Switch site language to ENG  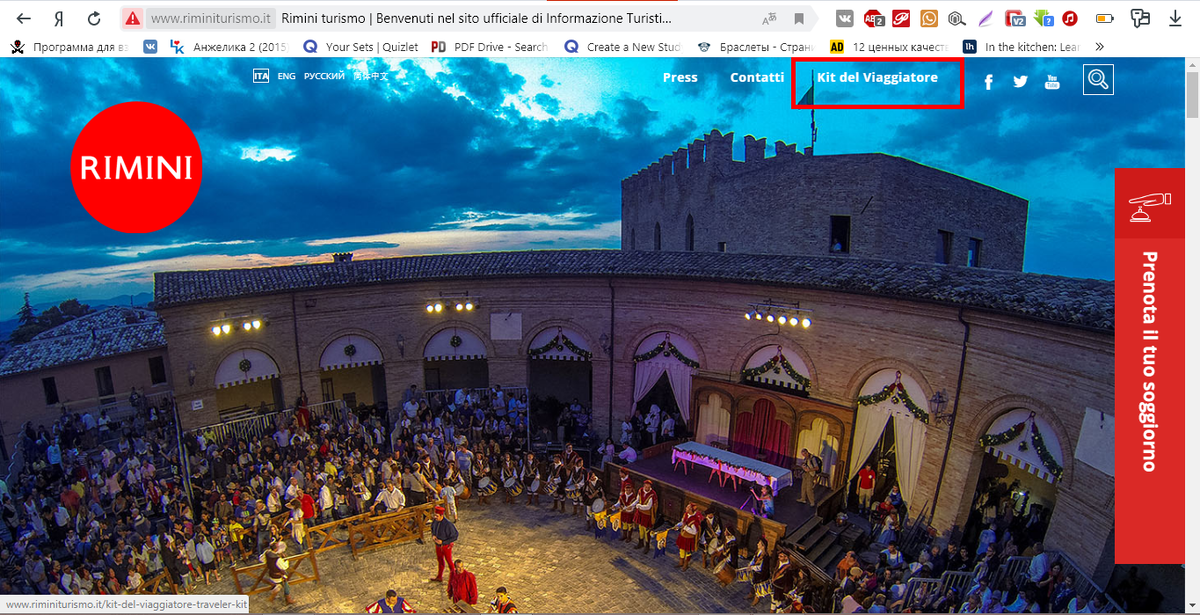coord(287,76)
